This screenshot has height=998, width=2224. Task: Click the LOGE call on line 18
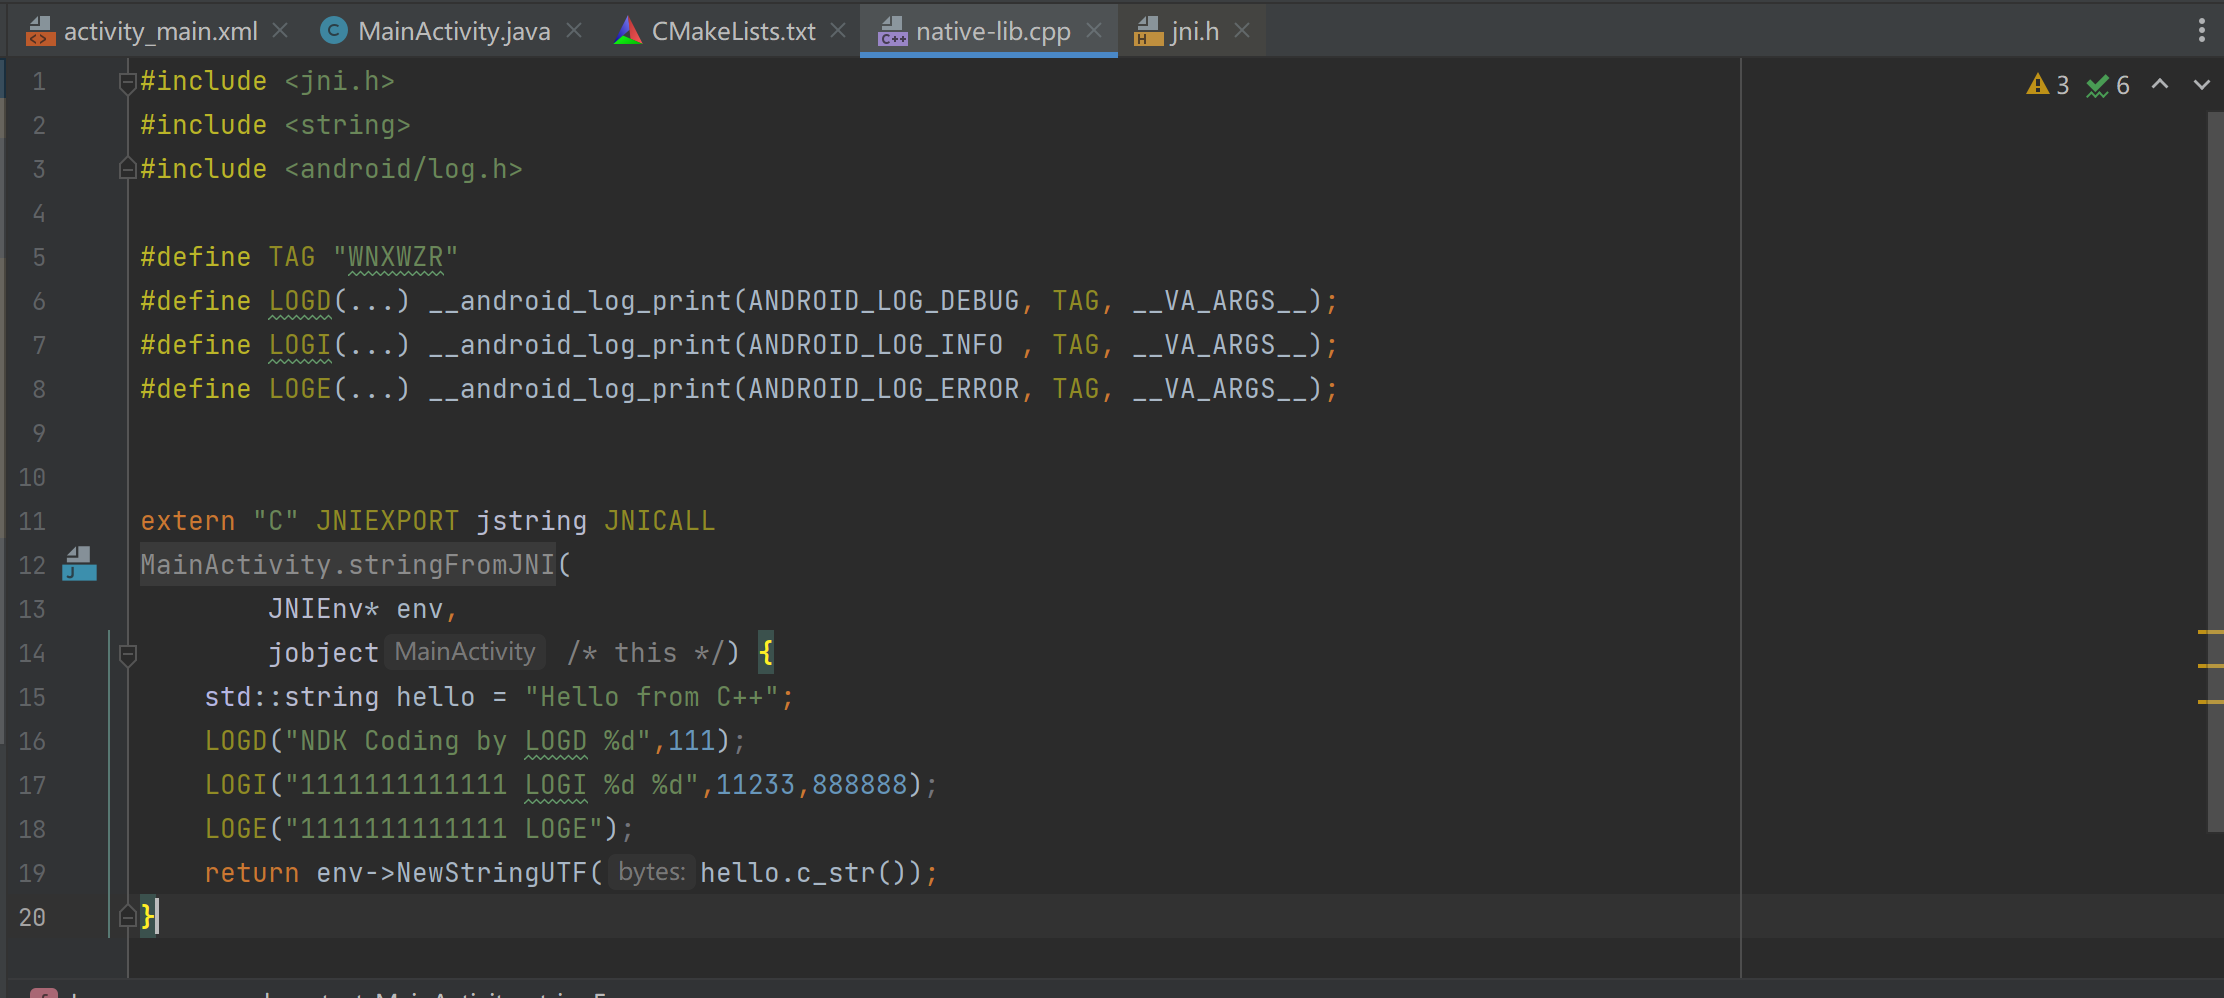pyautogui.click(x=236, y=829)
